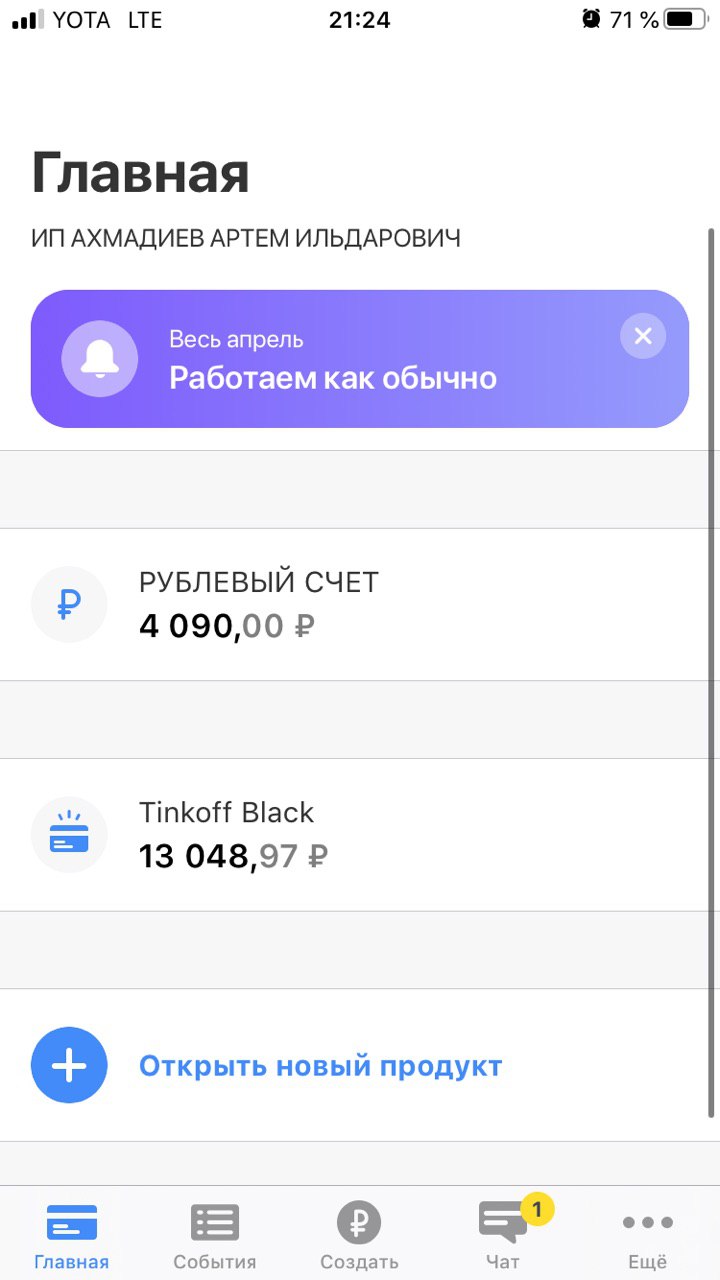Viewport: 720px width, 1280px height.
Task: Tap the bell icon in banner
Action: click(99, 359)
